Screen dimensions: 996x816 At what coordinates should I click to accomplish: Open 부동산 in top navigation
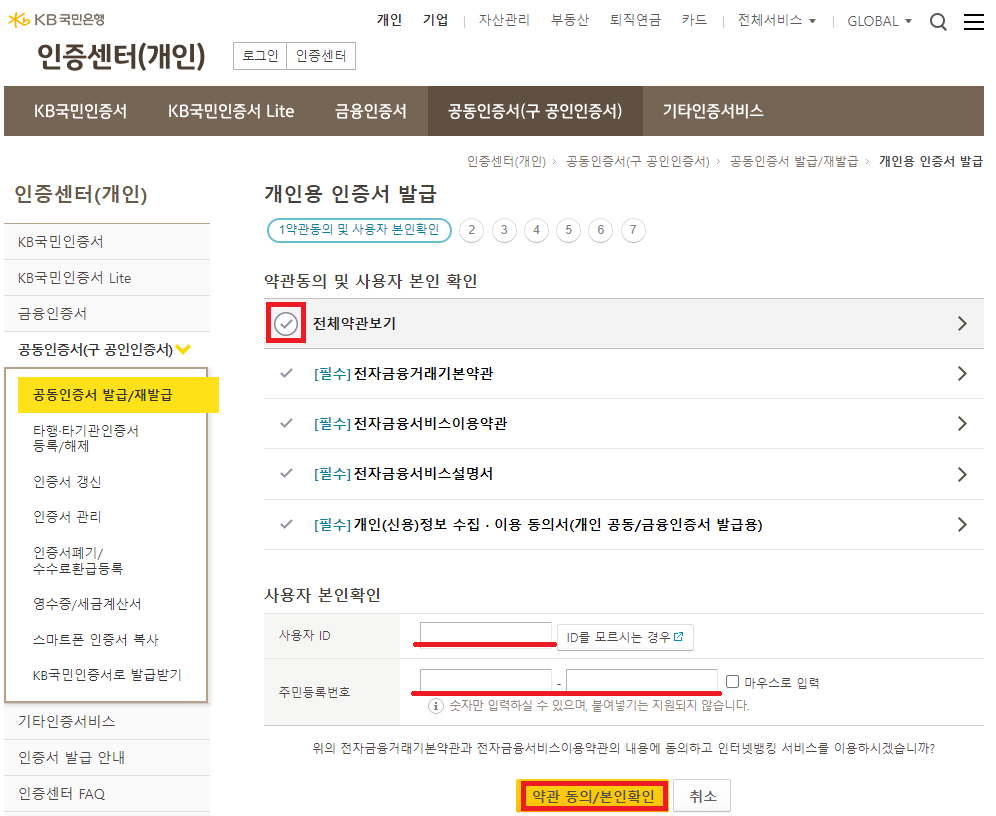click(569, 20)
